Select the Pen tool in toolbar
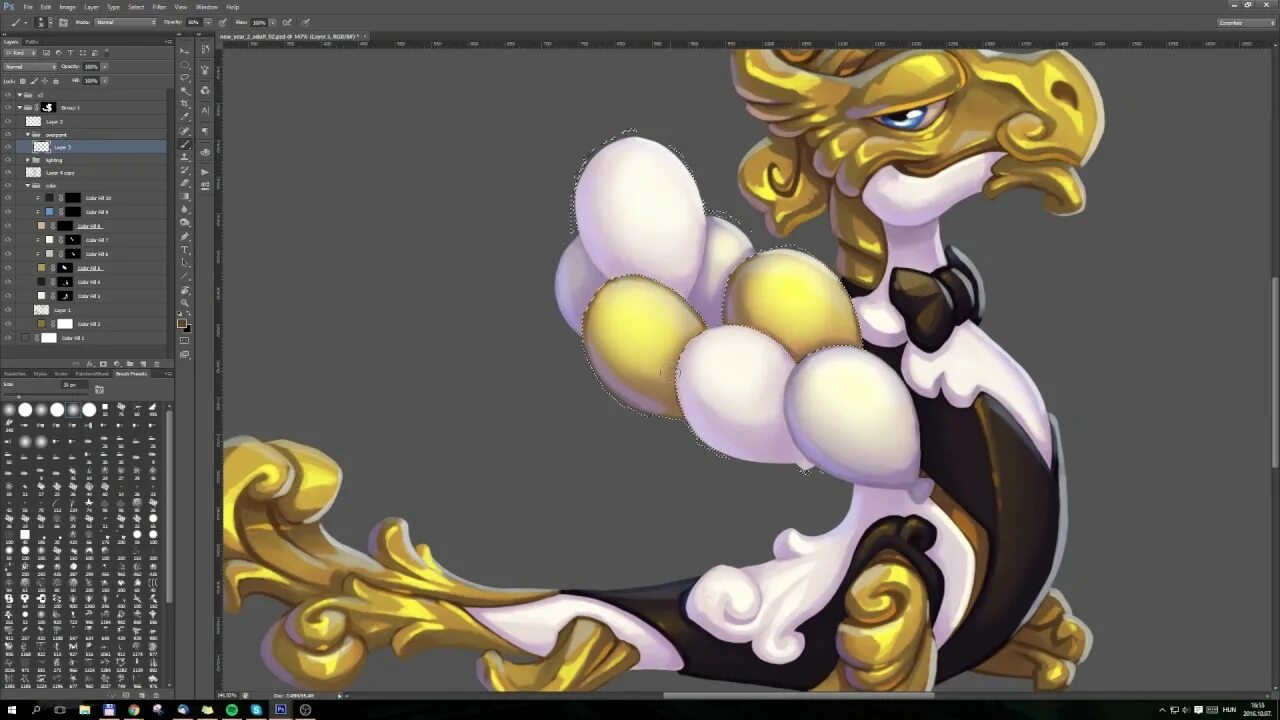The image size is (1280, 720). click(x=185, y=236)
